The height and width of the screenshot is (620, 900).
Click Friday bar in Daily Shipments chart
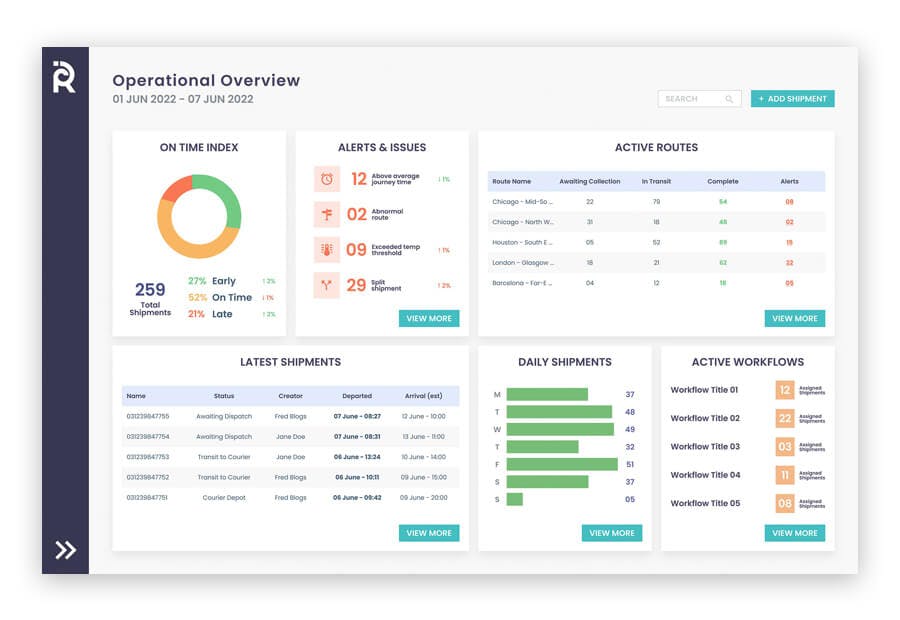(x=562, y=464)
